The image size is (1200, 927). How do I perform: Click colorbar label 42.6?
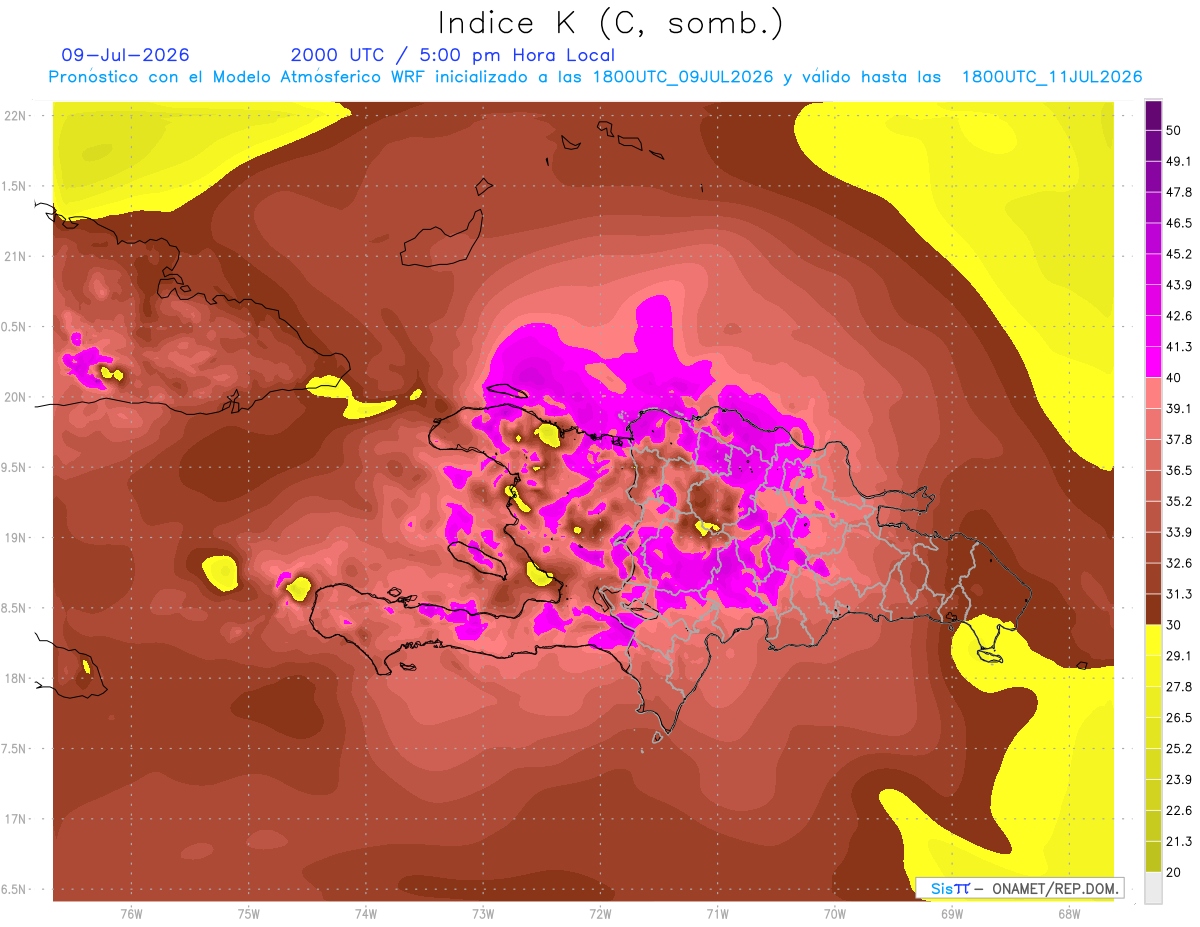point(1179,316)
